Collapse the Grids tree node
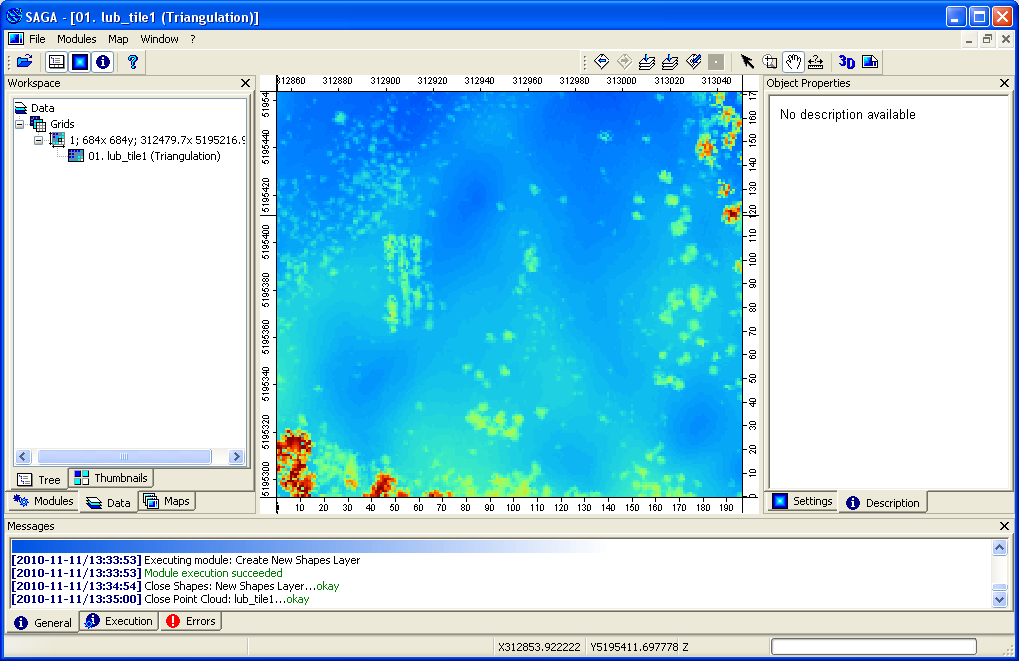1019x661 pixels. [21, 123]
